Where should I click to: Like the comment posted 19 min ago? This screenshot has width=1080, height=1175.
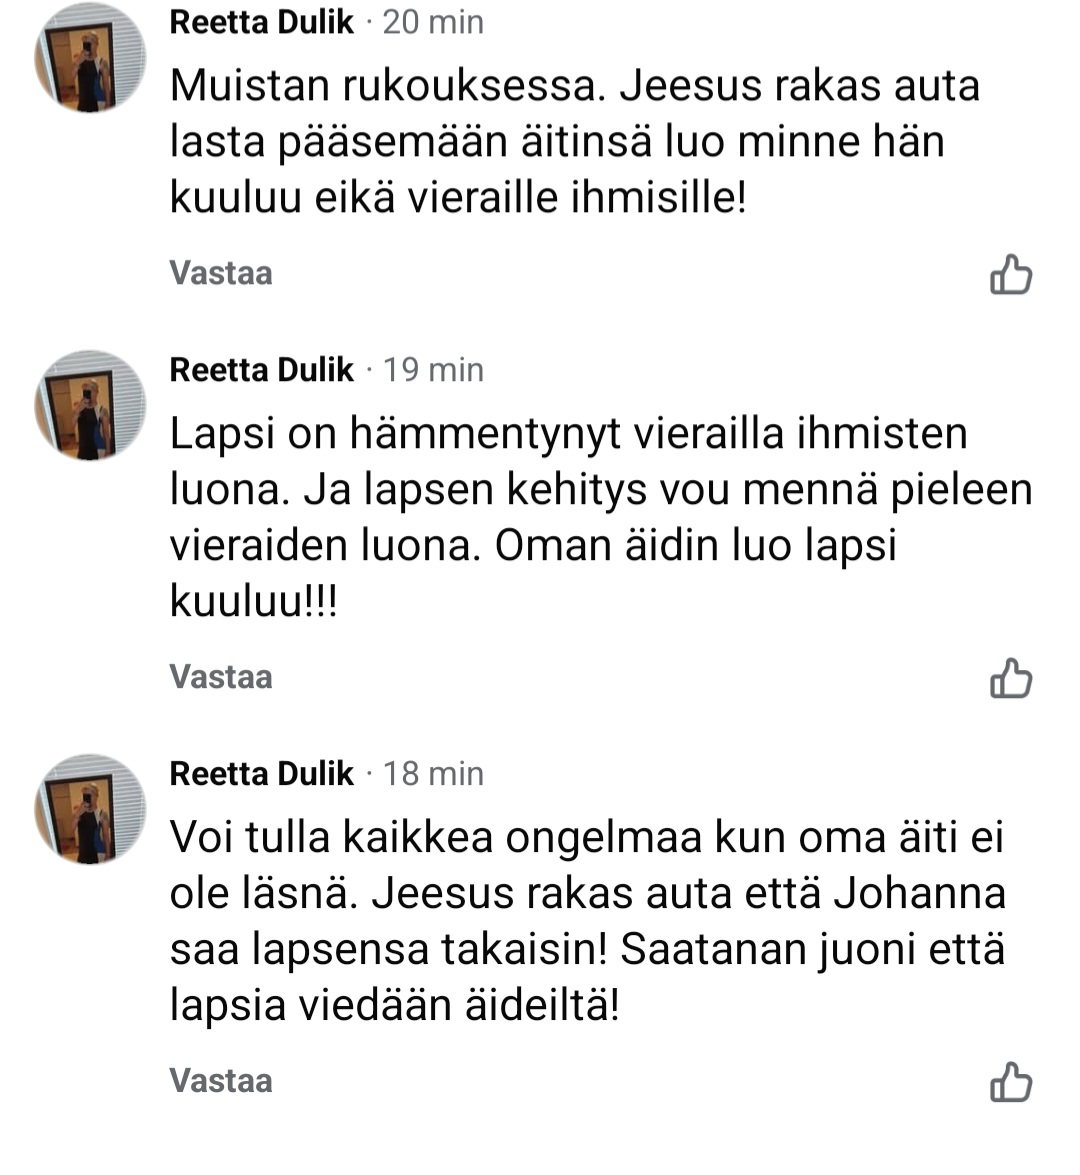(1010, 679)
